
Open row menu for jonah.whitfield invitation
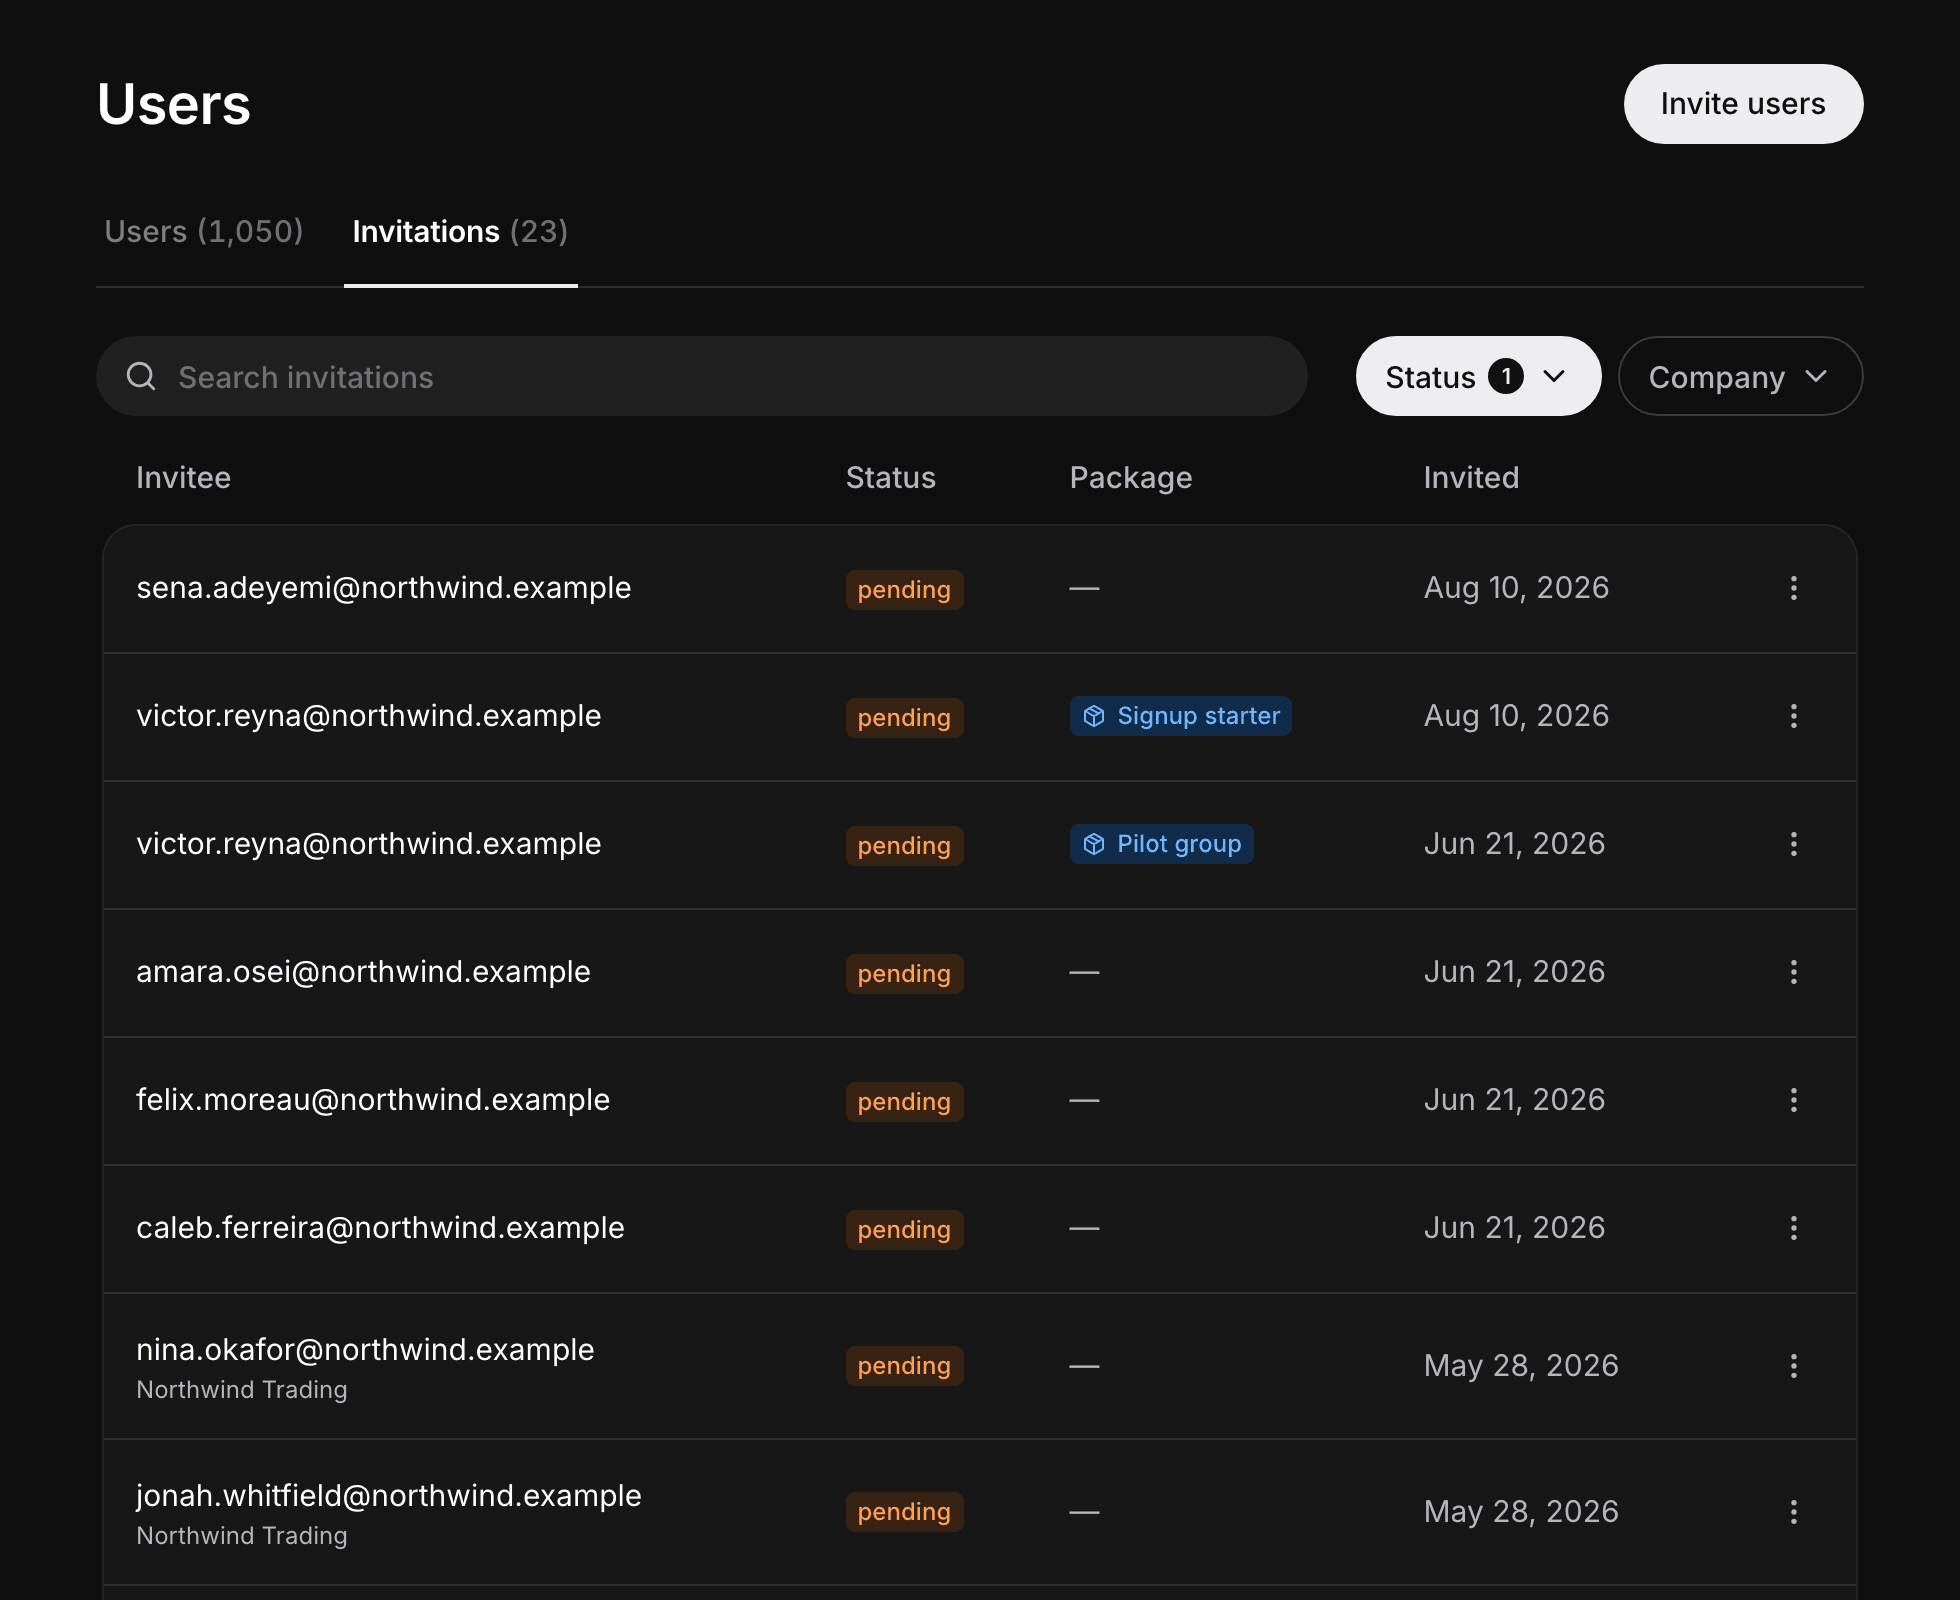tap(1793, 1512)
